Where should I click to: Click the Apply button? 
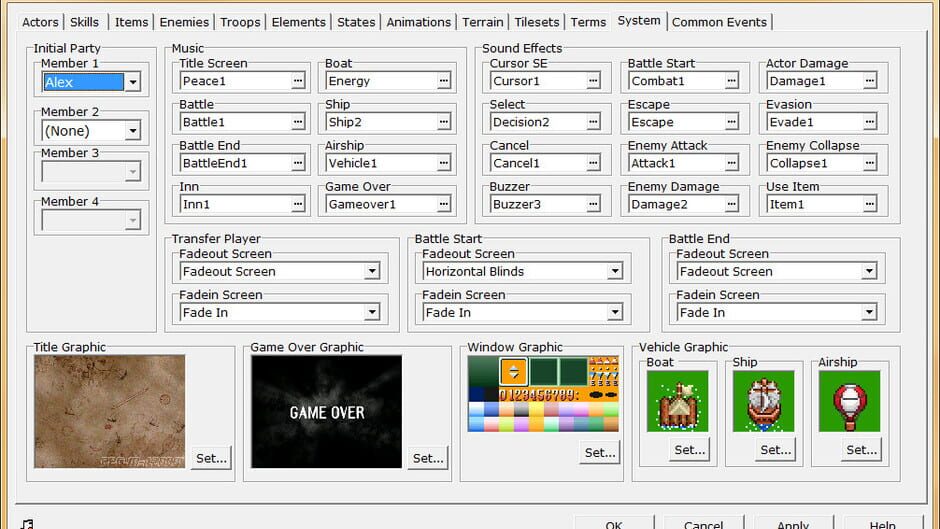coord(793,523)
